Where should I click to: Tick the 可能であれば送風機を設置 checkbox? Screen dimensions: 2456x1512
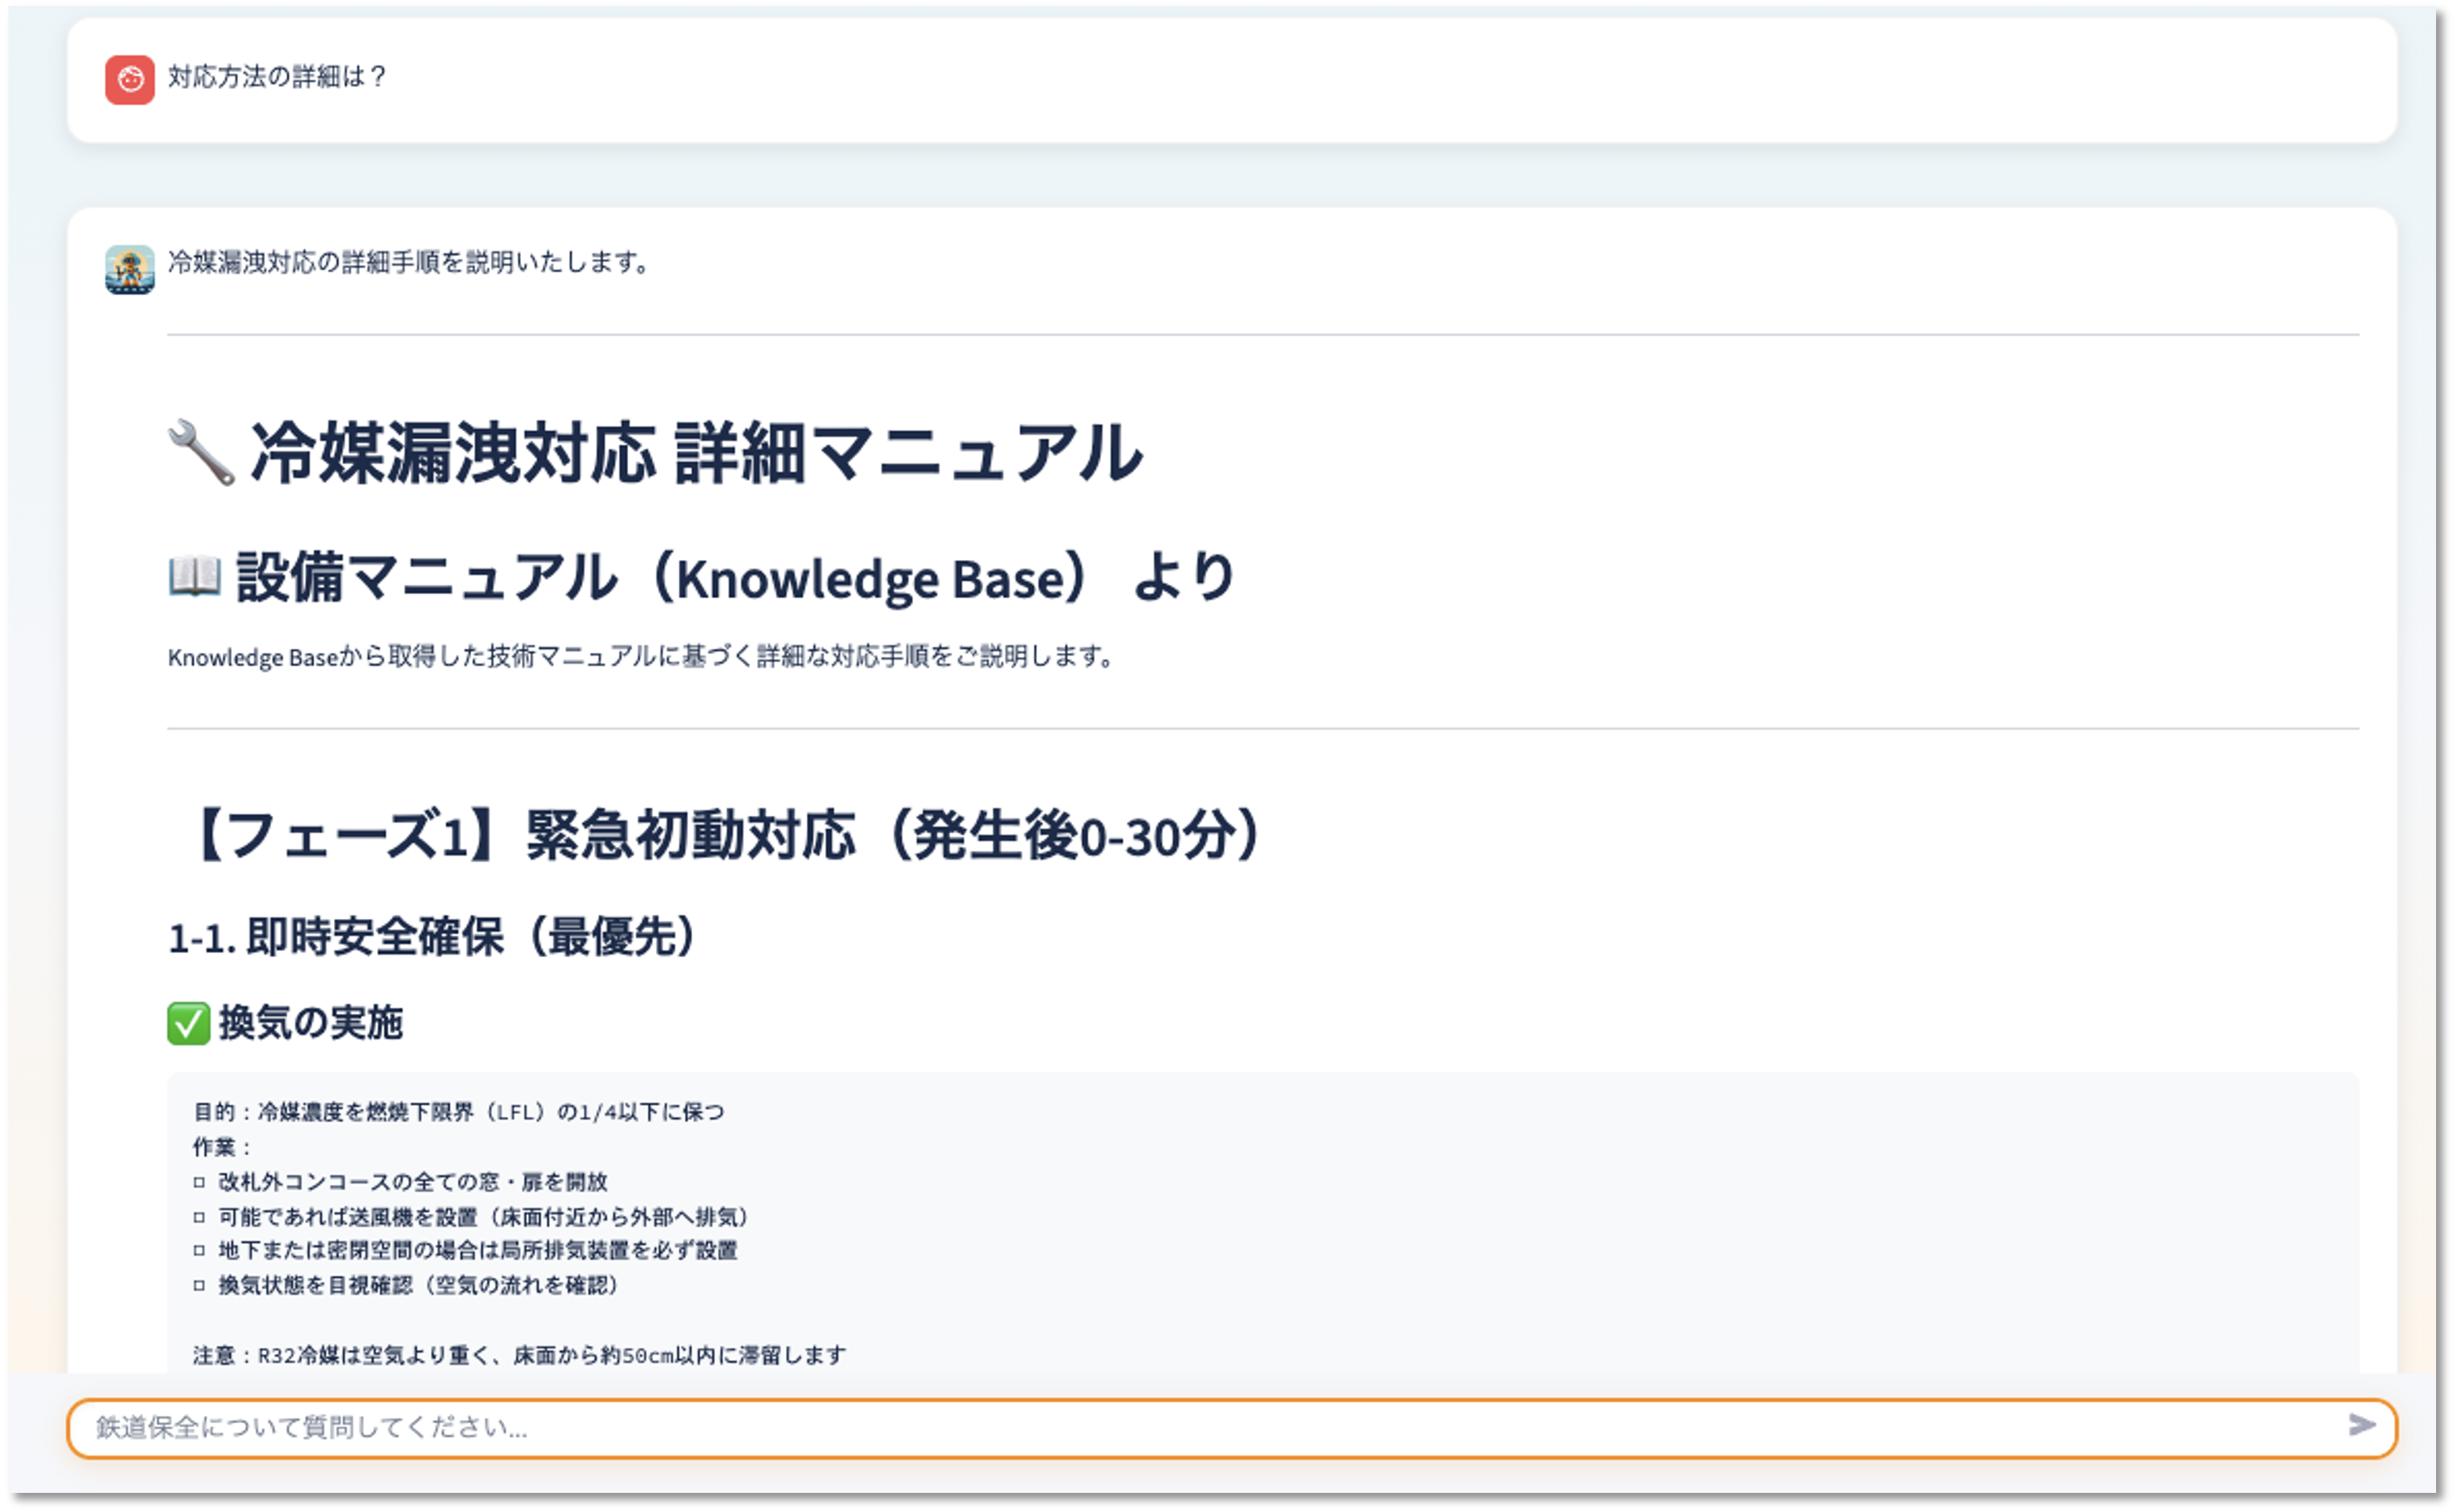click(199, 1218)
